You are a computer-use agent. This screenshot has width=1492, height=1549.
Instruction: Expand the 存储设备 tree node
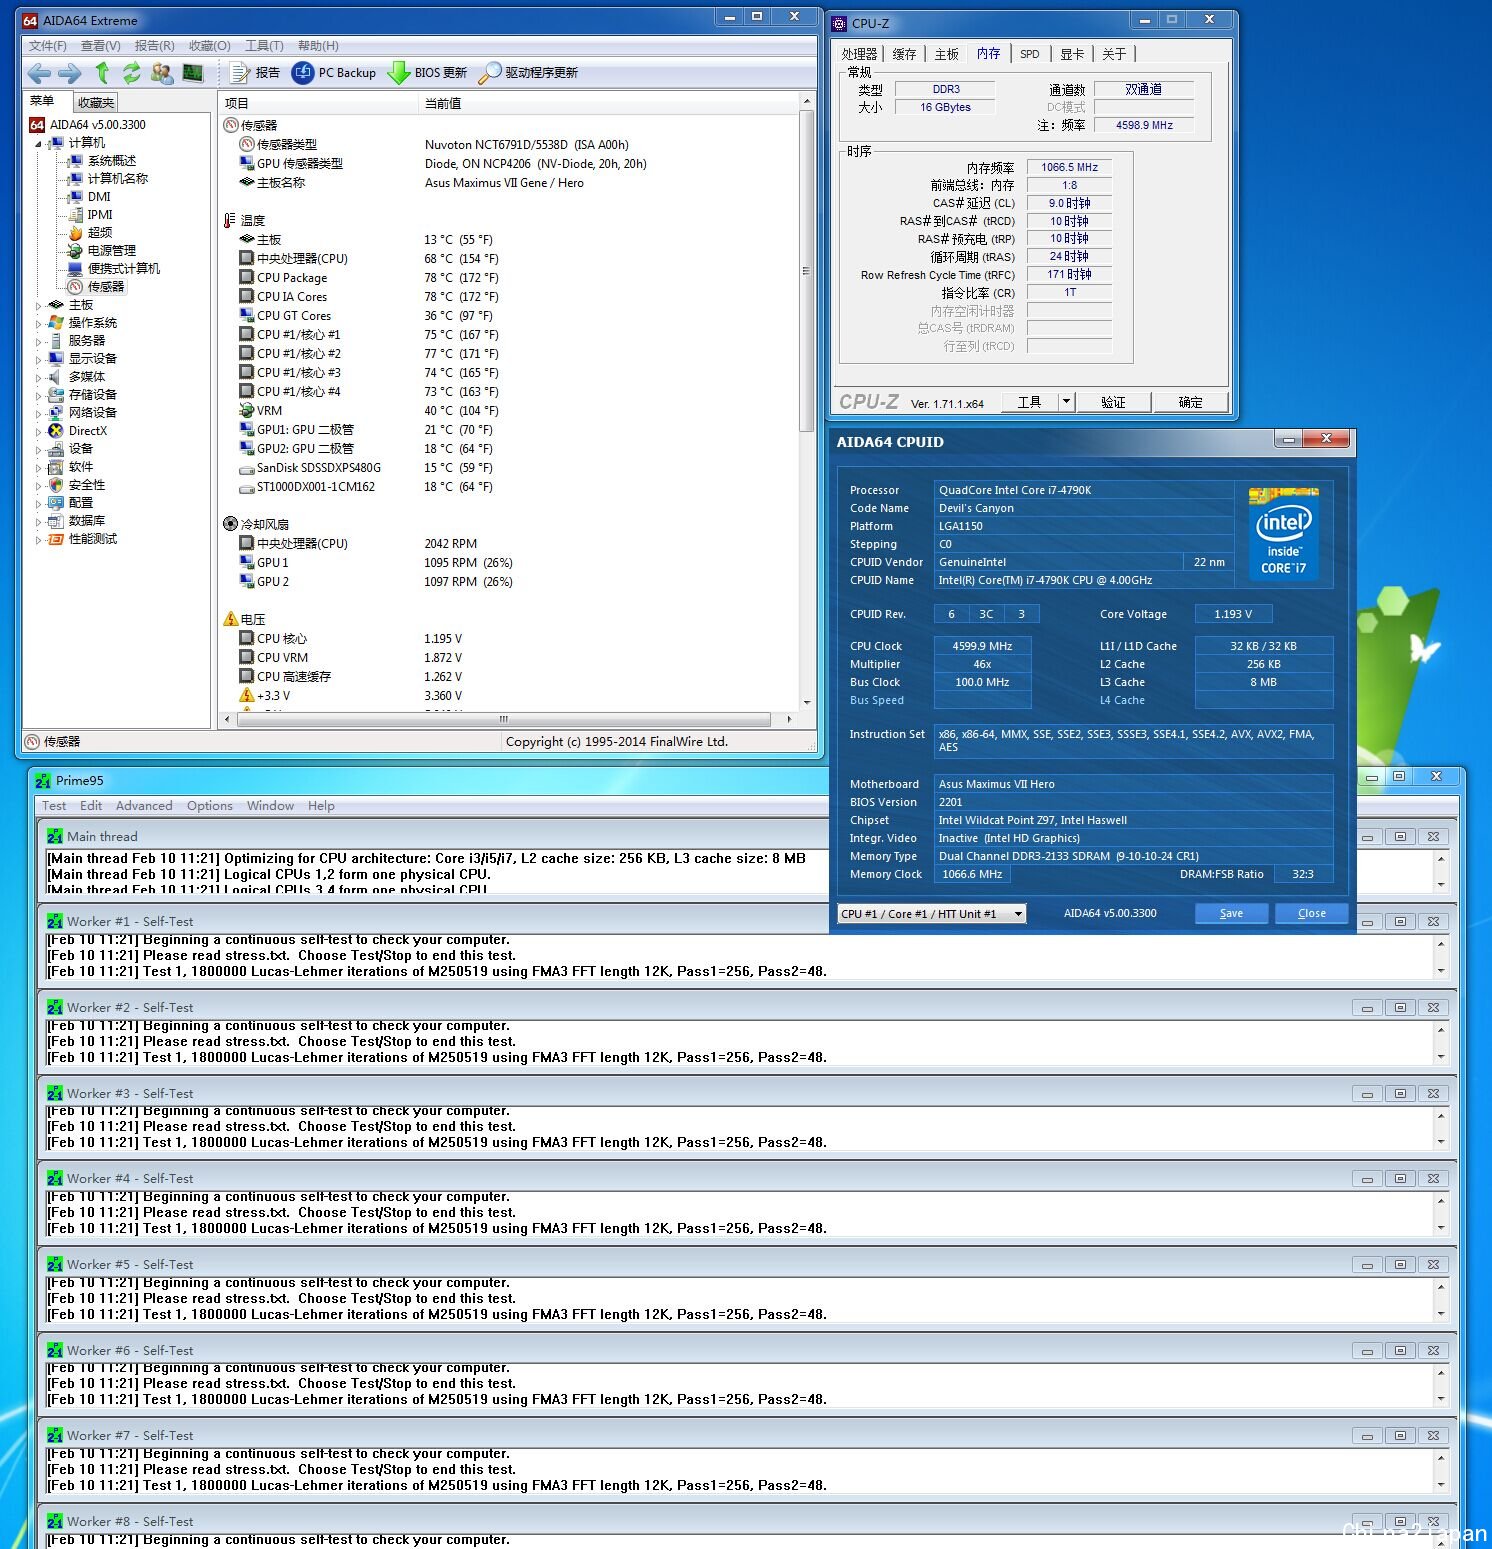(x=39, y=395)
